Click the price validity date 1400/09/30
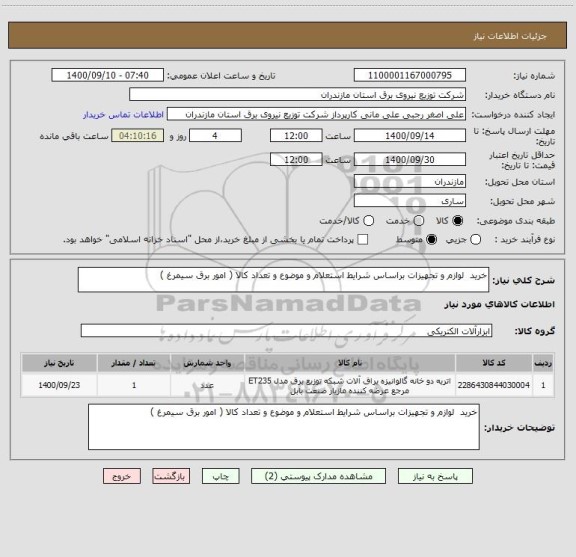Image resolution: width=576 pixels, height=557 pixels. click(x=410, y=159)
